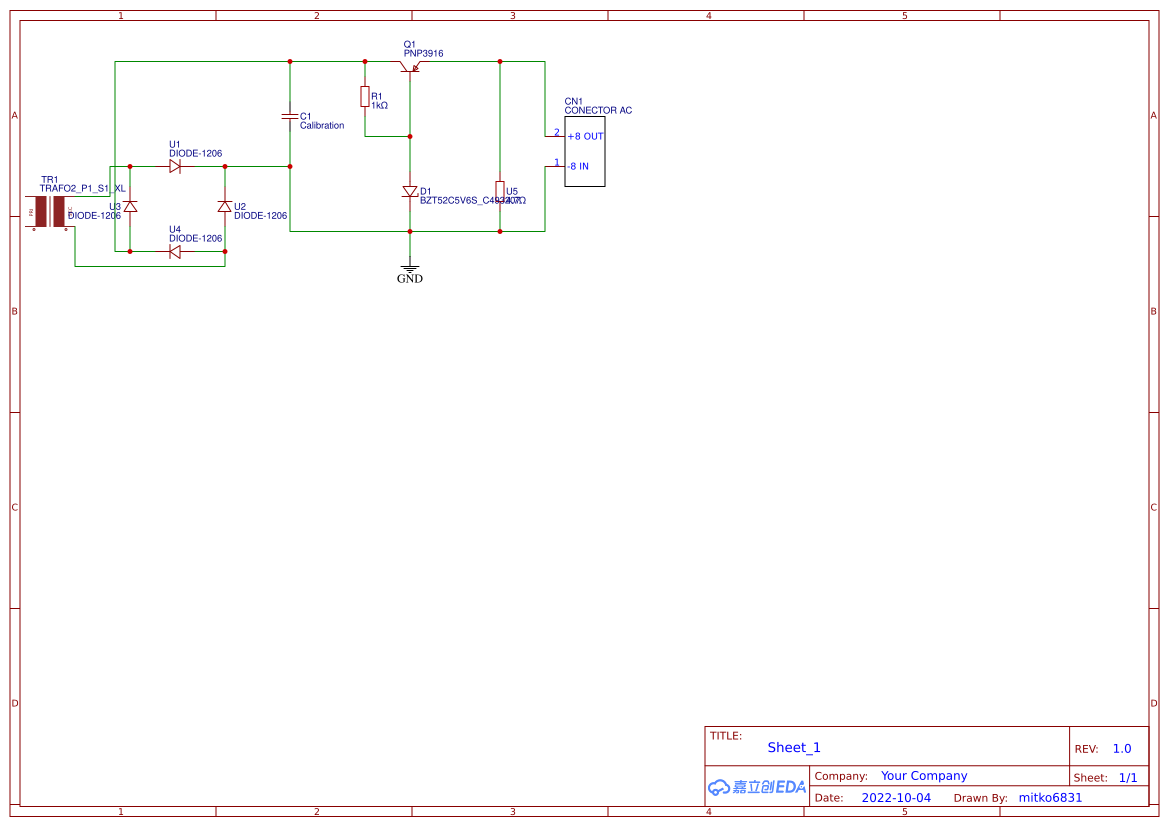Select the U4 diode symbol
1169x827 pixels.
click(x=175, y=252)
